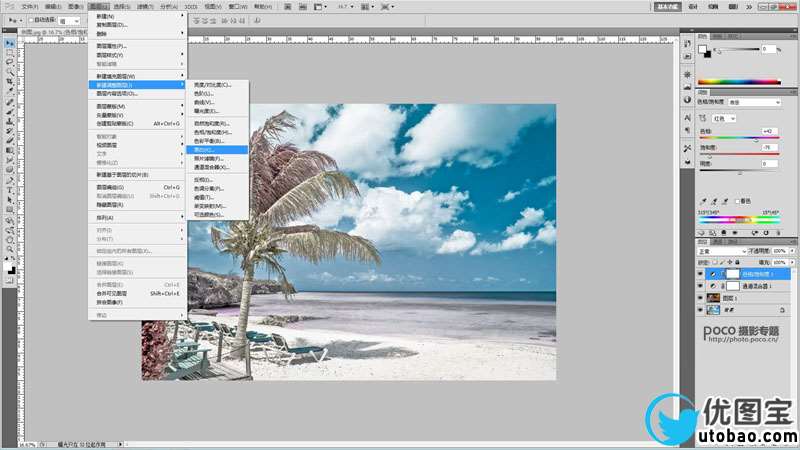Click the image document tab
This screenshot has height=450, width=800.
pyautogui.click(x=54, y=32)
